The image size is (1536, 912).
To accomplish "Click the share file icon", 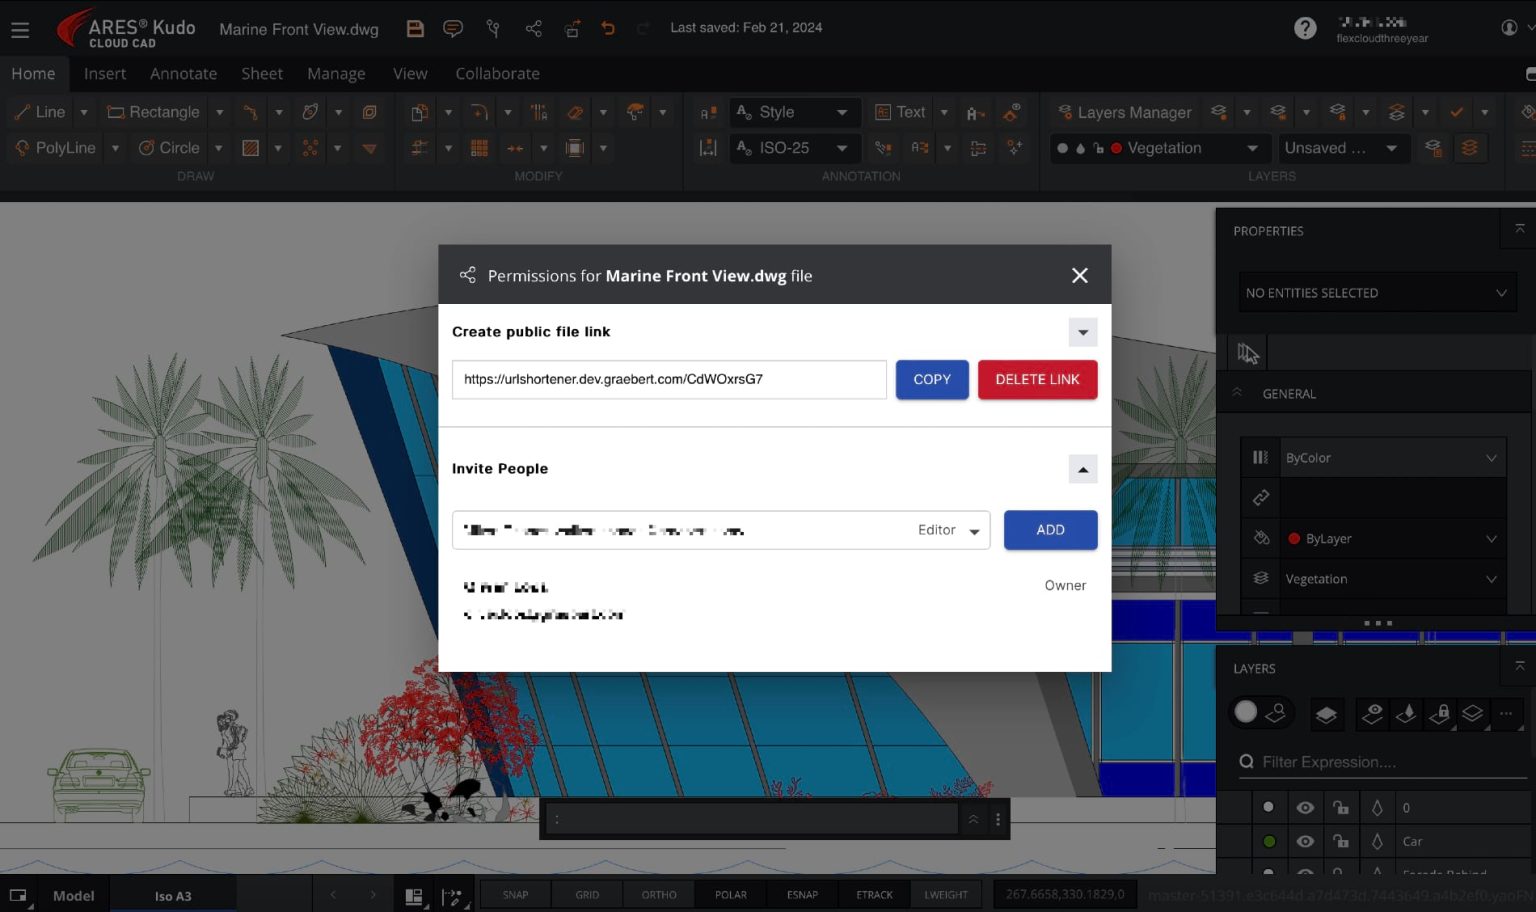I will click(x=533, y=28).
